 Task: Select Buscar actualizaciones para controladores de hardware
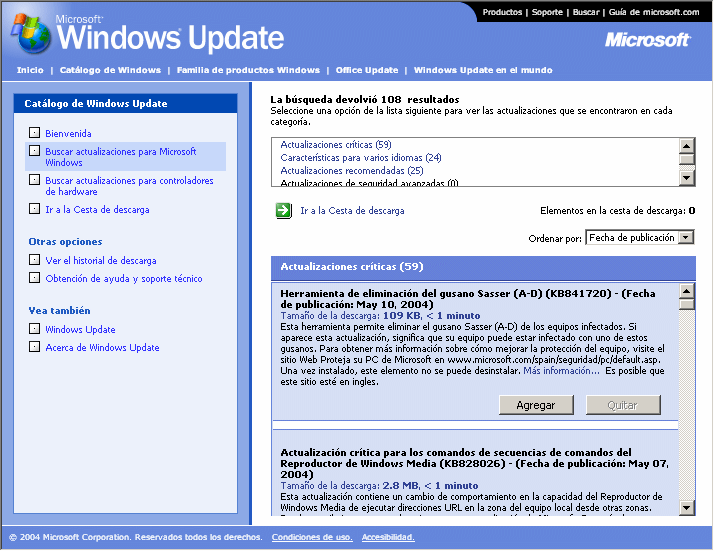coord(129,186)
